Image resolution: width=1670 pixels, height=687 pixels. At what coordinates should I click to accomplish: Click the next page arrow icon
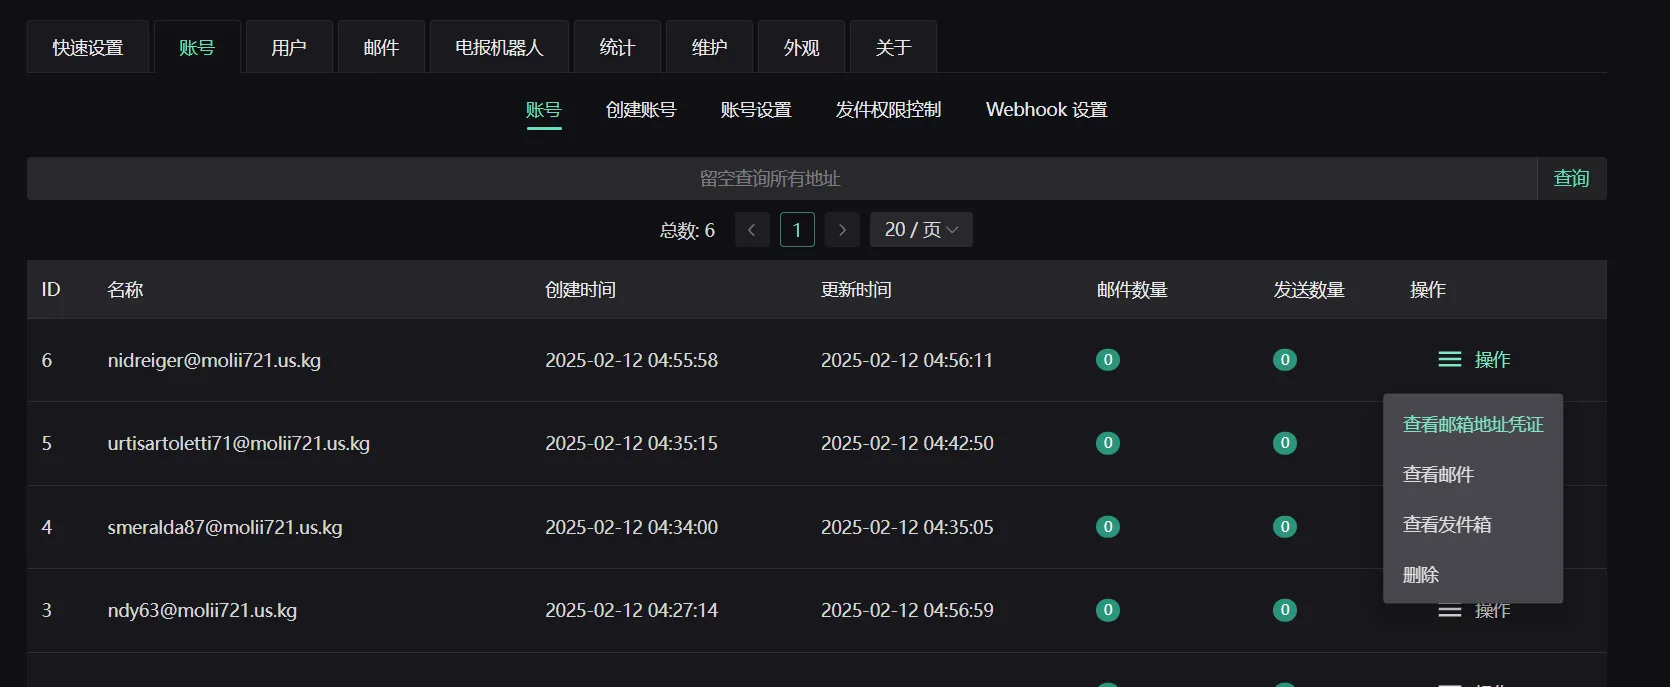[x=842, y=230]
